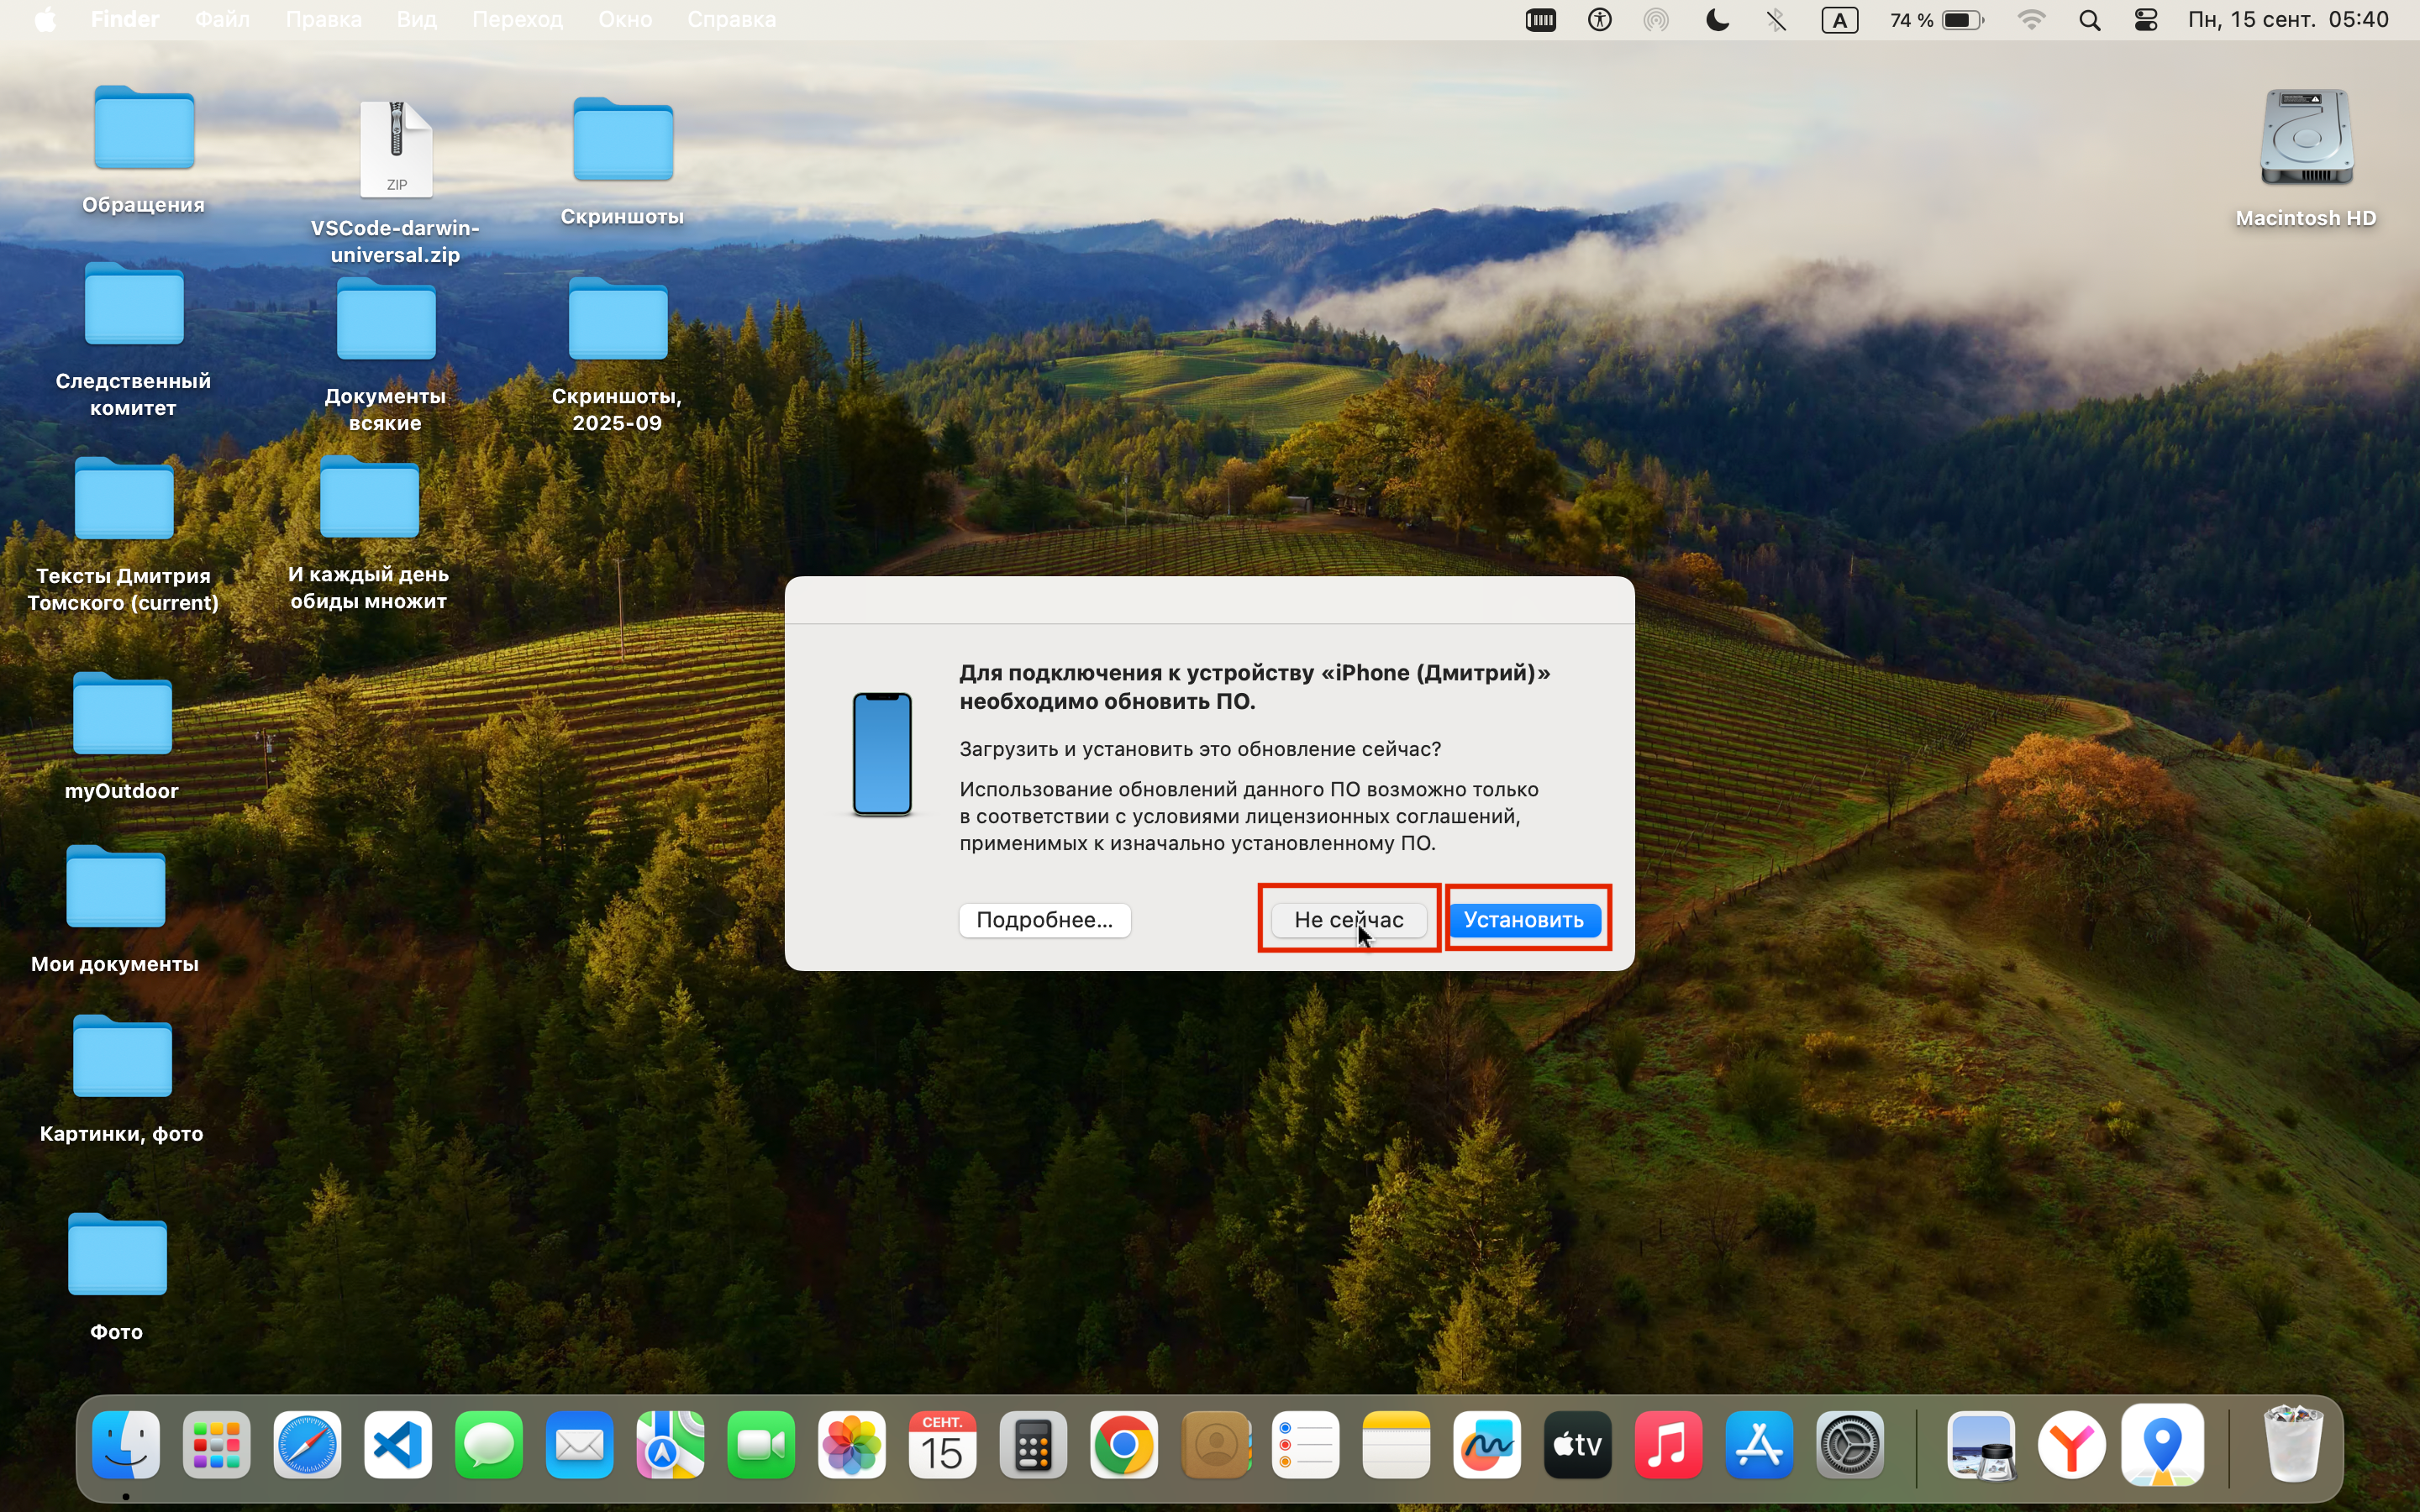The width and height of the screenshot is (2420, 1512).
Task: Click the Bluetooth status icon
Action: click(x=1776, y=20)
